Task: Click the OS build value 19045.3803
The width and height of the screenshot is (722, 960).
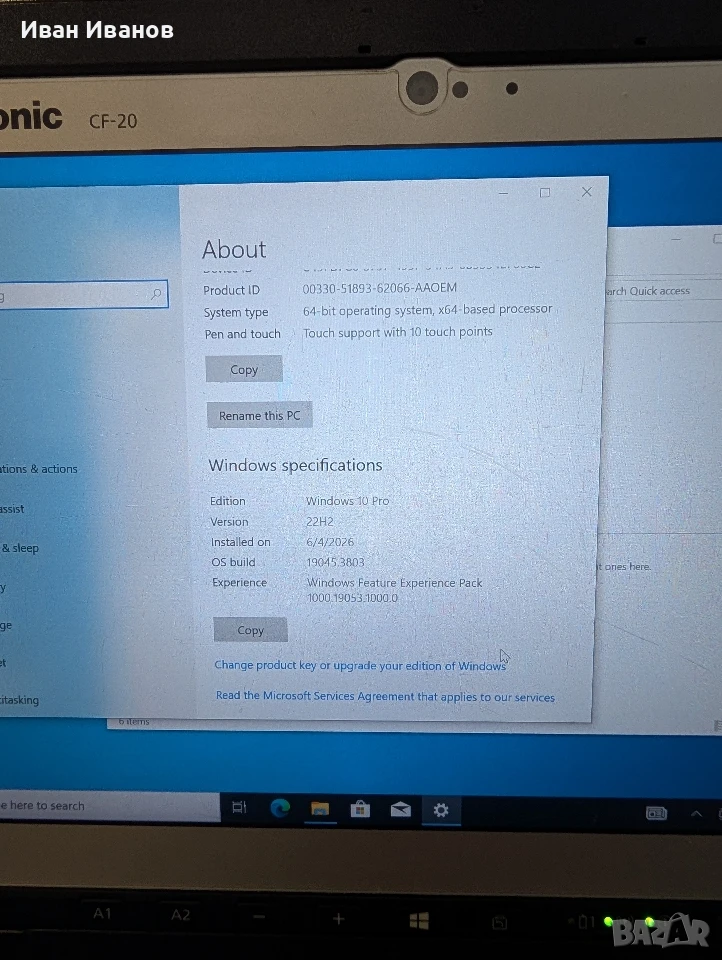Action: point(335,562)
